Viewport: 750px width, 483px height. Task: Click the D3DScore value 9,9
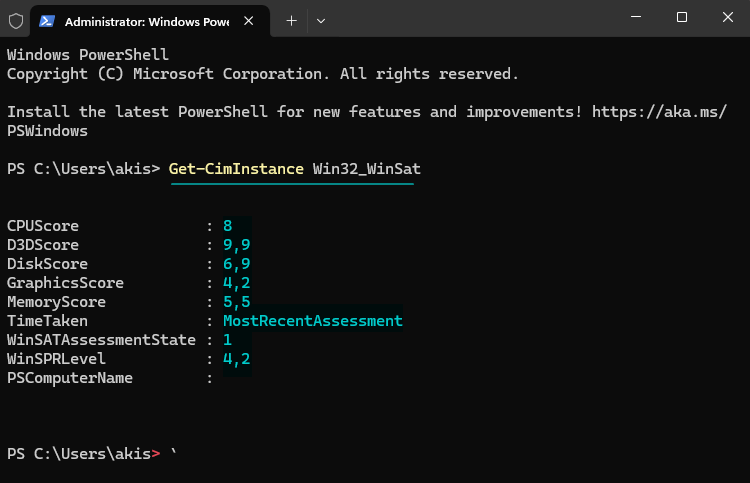[237, 245]
